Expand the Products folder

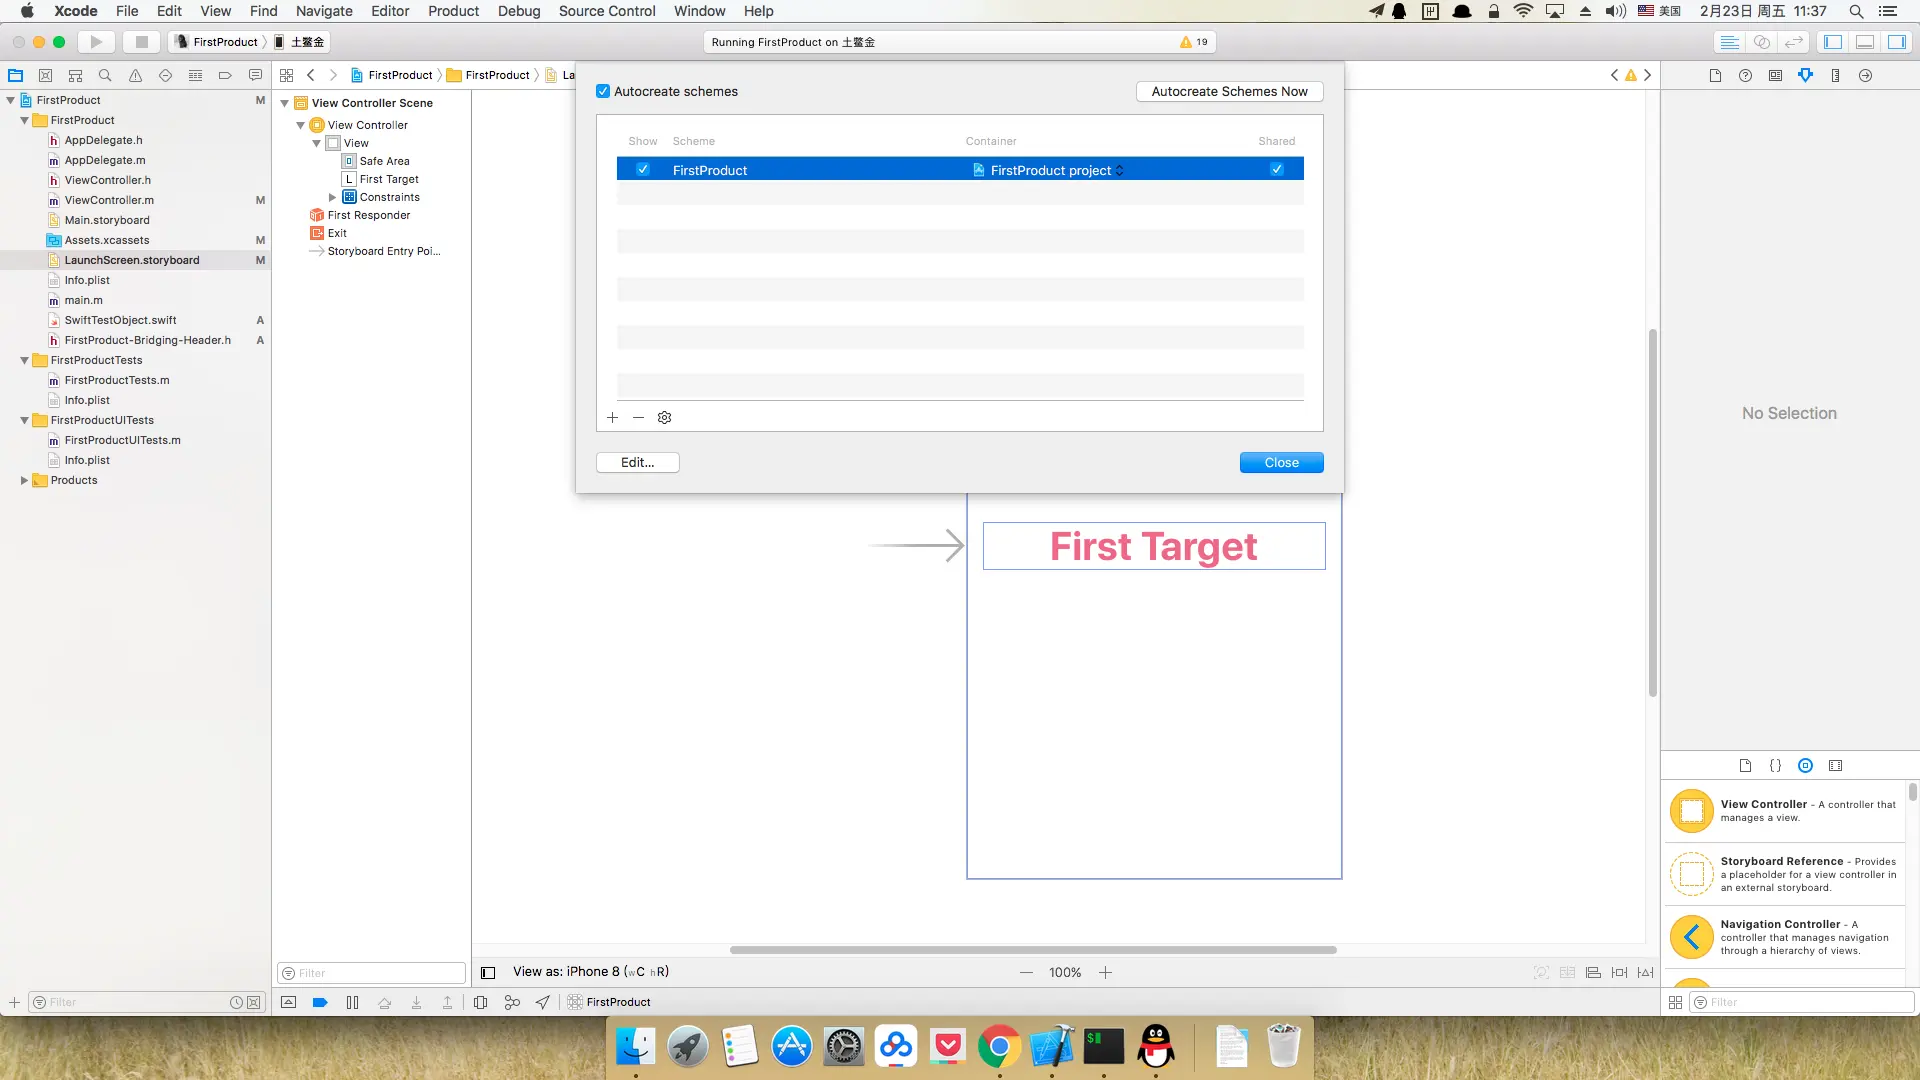tap(24, 480)
